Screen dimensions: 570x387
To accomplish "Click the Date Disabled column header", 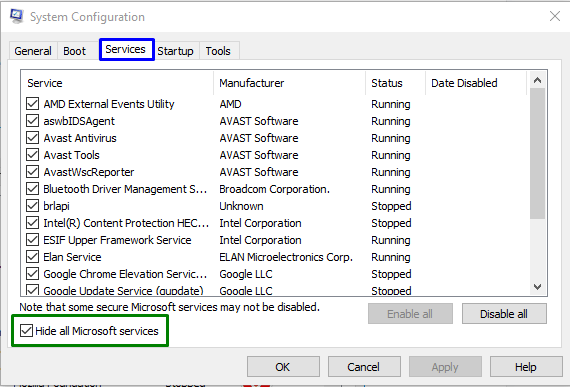I will click(x=475, y=83).
